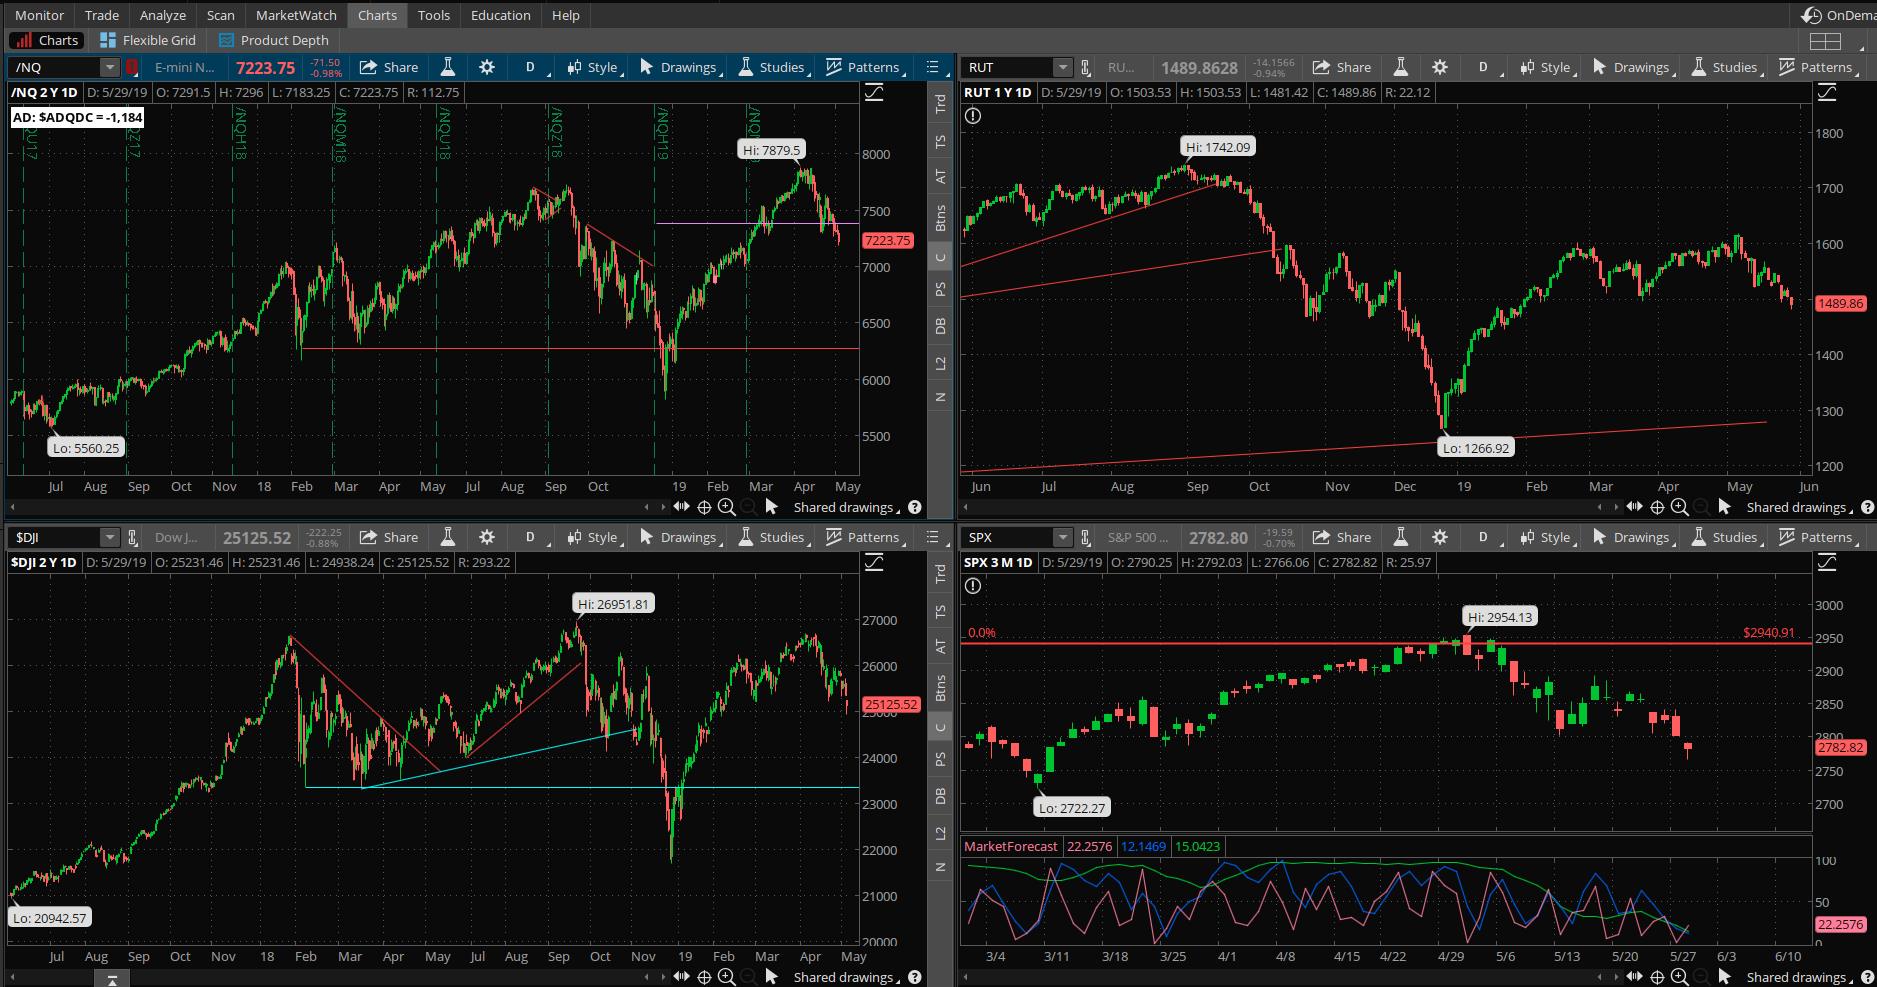Click the OnDemand button at top right
1877x987 pixels.
point(1838,15)
